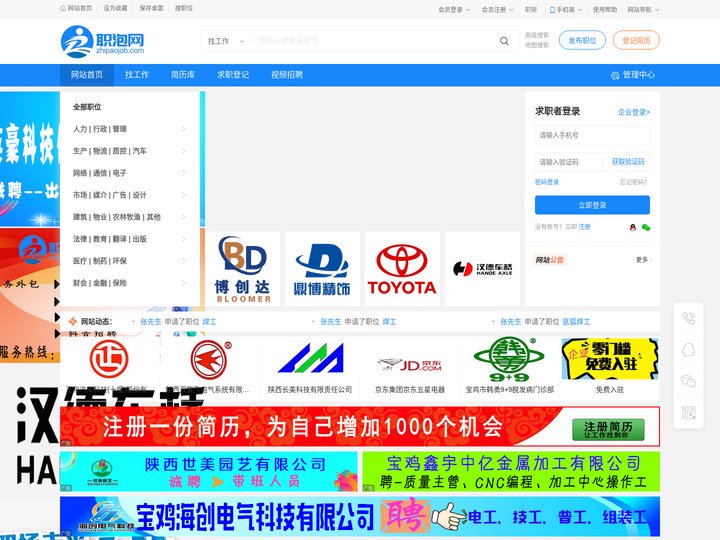Click the 职泡网 site logo
720x540 pixels.
point(102,41)
